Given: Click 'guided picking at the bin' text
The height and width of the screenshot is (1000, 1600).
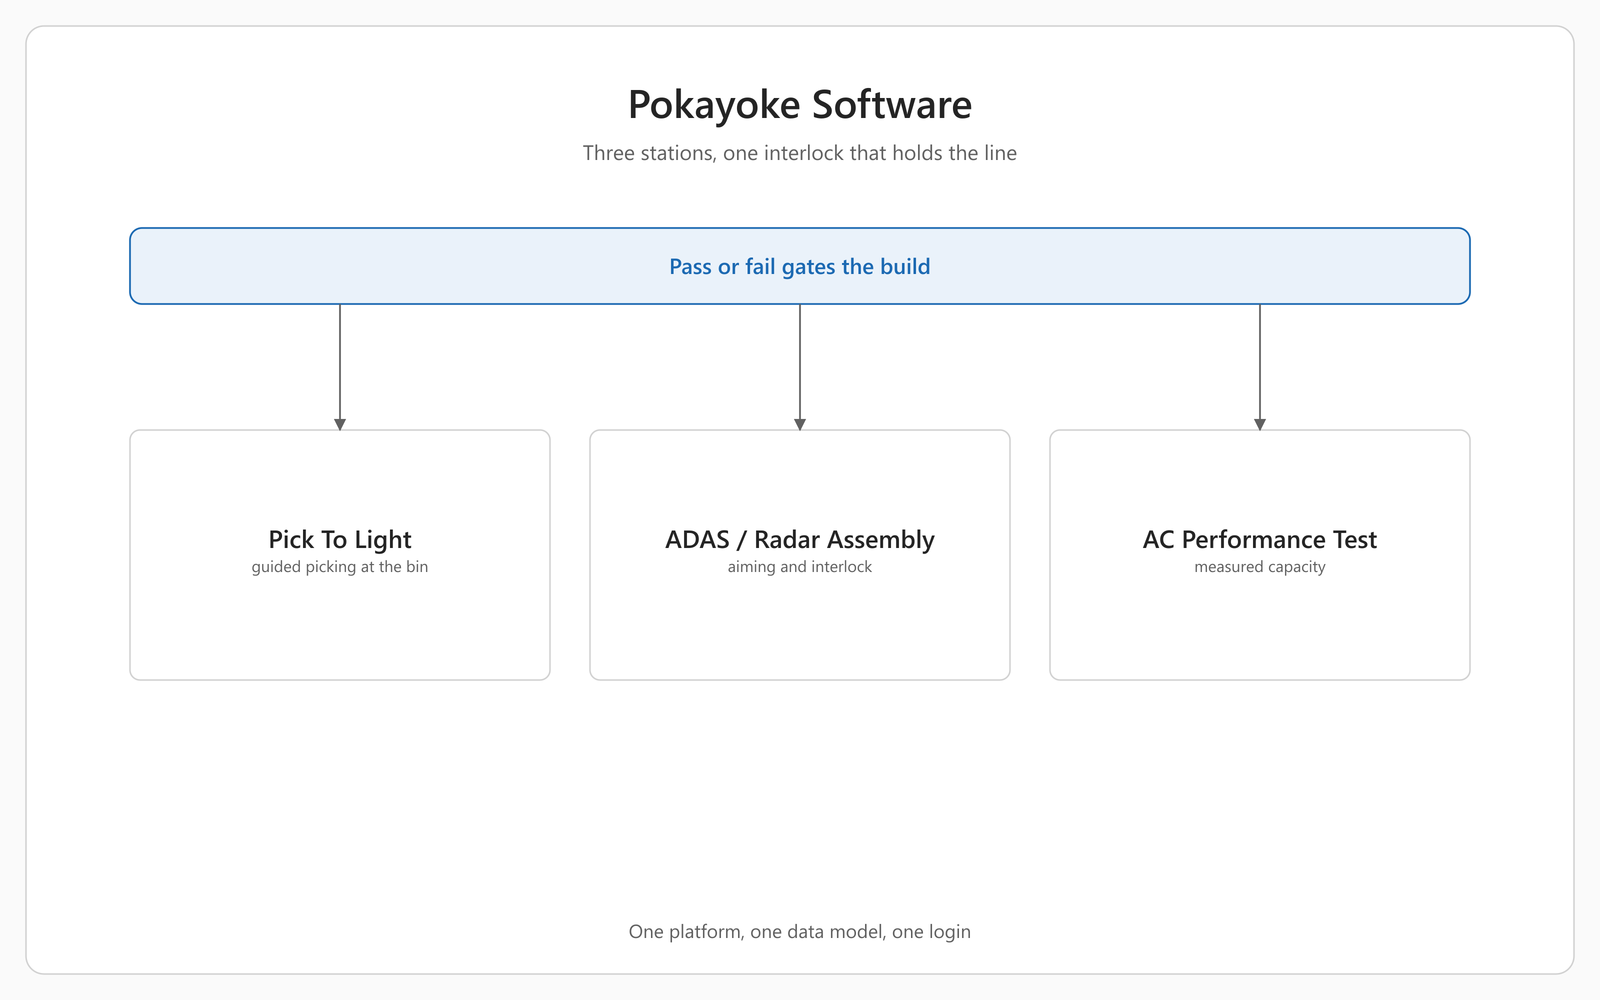Looking at the screenshot, I should 340,567.
